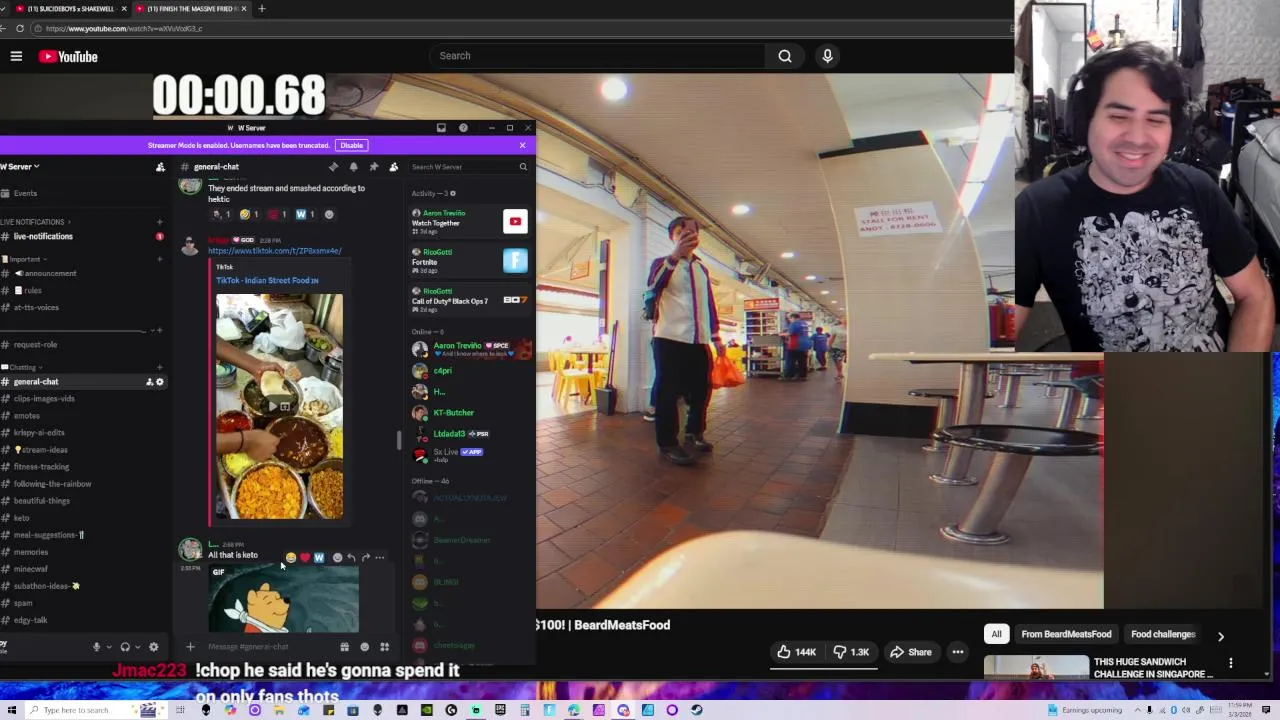The height and width of the screenshot is (720, 1280).
Task: Collapse the Important category
Action: [24, 259]
